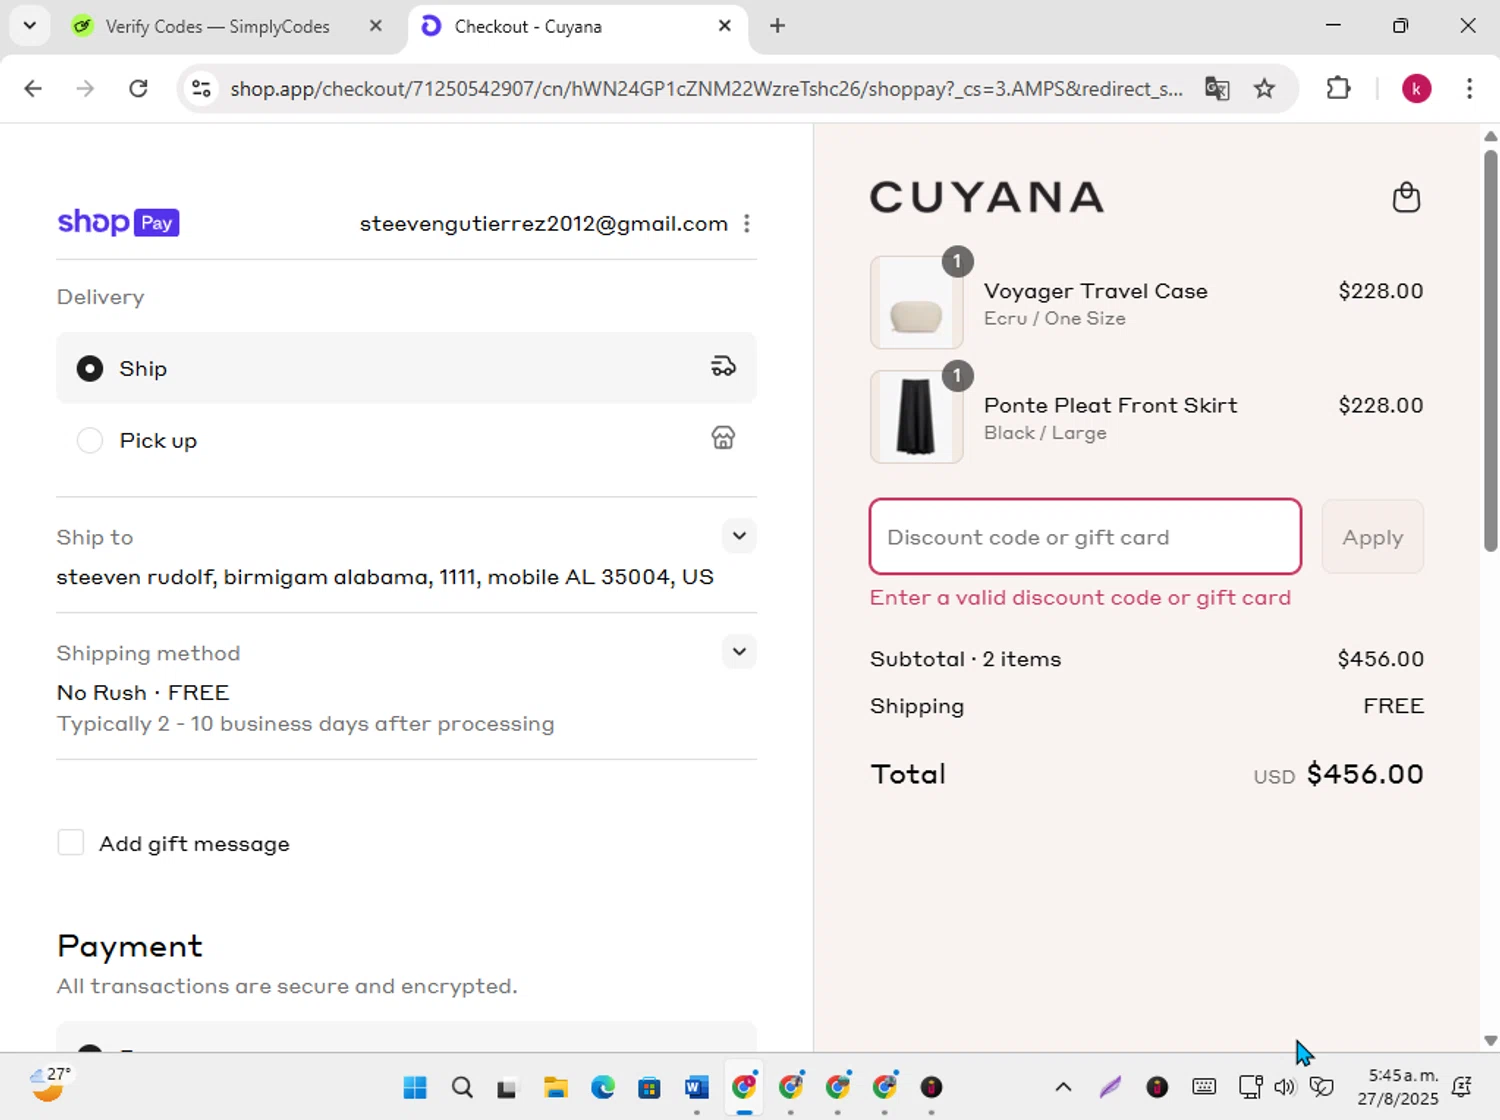This screenshot has width=1500, height=1120.
Task: Click the shipping address text steeven rudolf
Action: pyautogui.click(x=385, y=577)
